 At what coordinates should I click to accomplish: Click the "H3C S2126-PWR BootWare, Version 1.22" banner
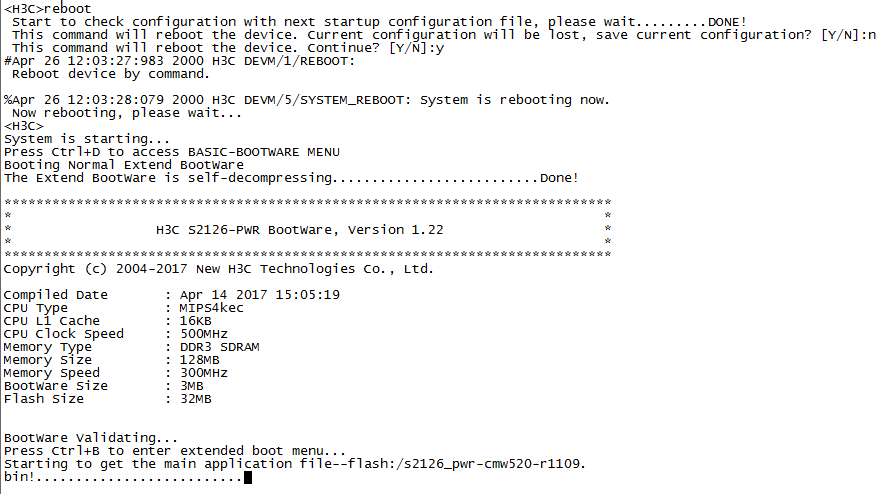tap(300, 229)
